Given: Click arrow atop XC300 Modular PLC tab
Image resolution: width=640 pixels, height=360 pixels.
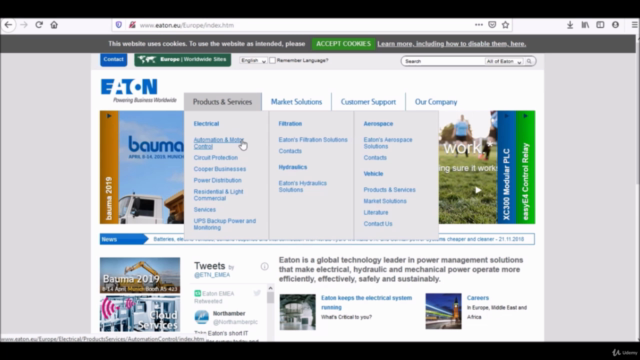Looking at the screenshot, I should click(x=507, y=116).
